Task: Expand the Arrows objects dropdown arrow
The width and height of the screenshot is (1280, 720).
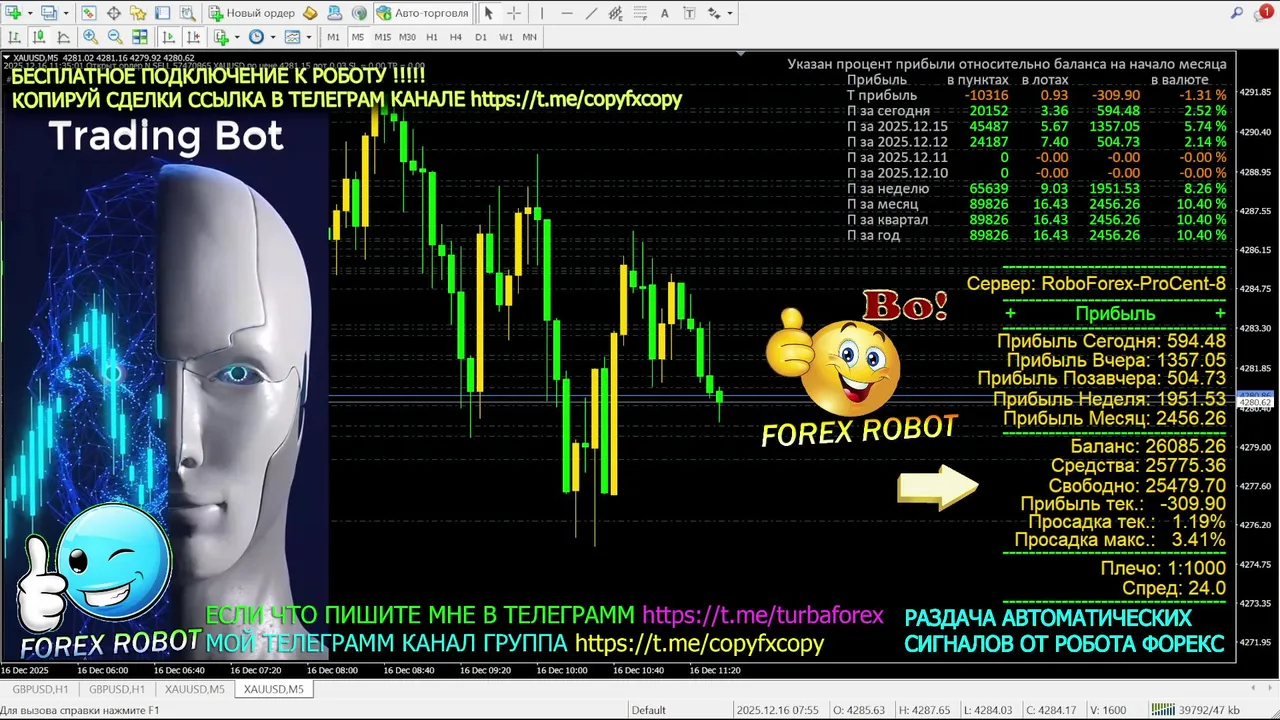Action: [x=730, y=13]
